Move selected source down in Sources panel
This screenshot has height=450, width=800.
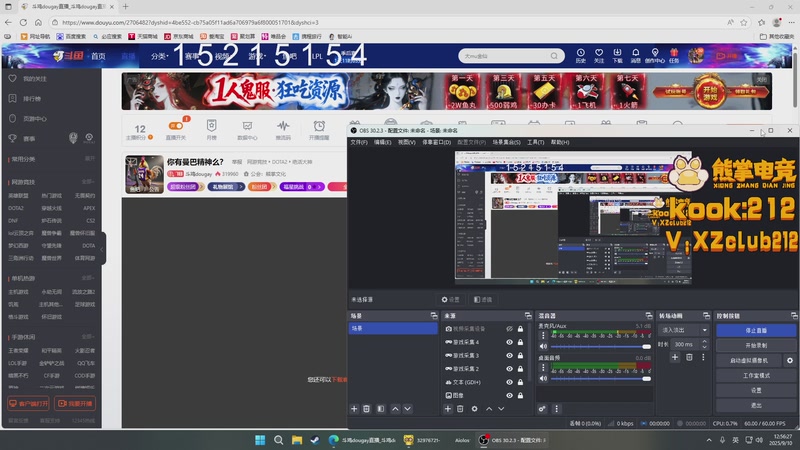[501, 409]
